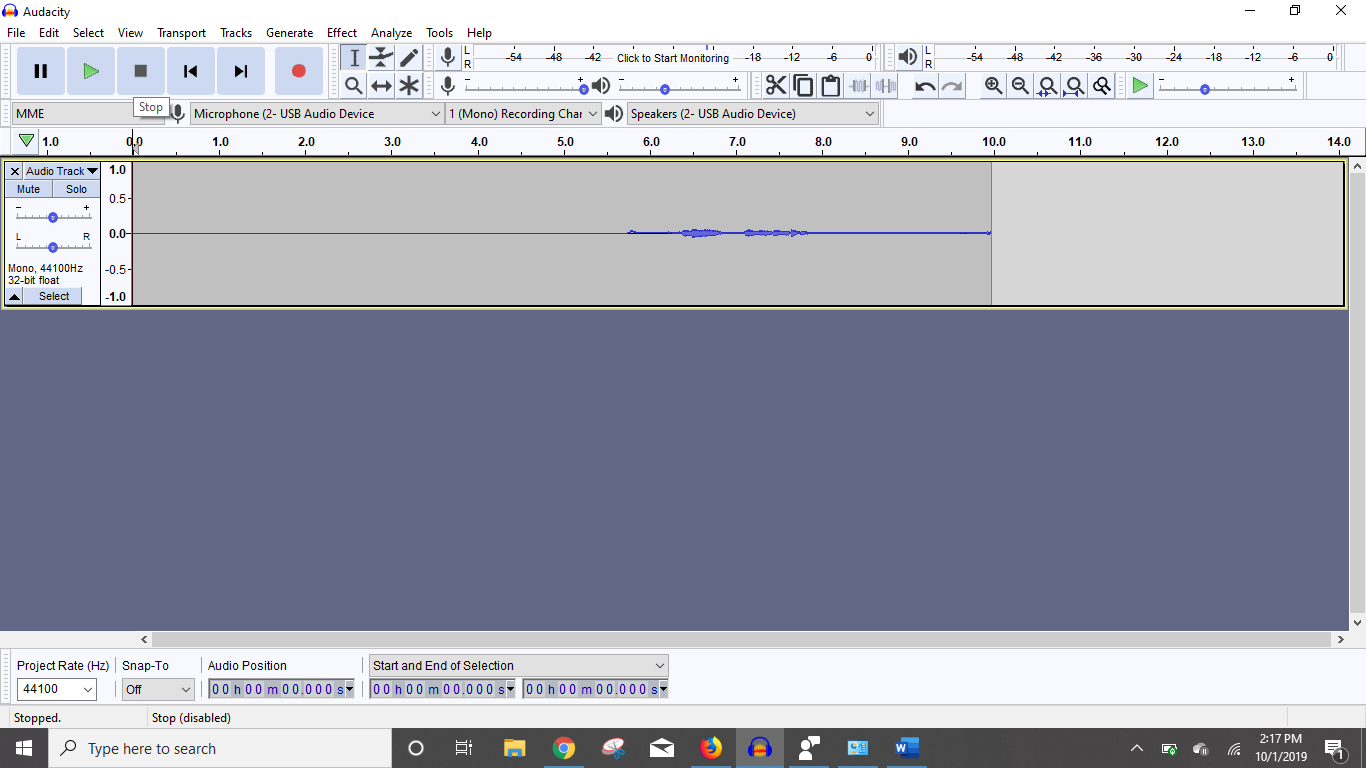Open the Speakers playback device dropdown
Screen dimensions: 1366x768
(753, 113)
